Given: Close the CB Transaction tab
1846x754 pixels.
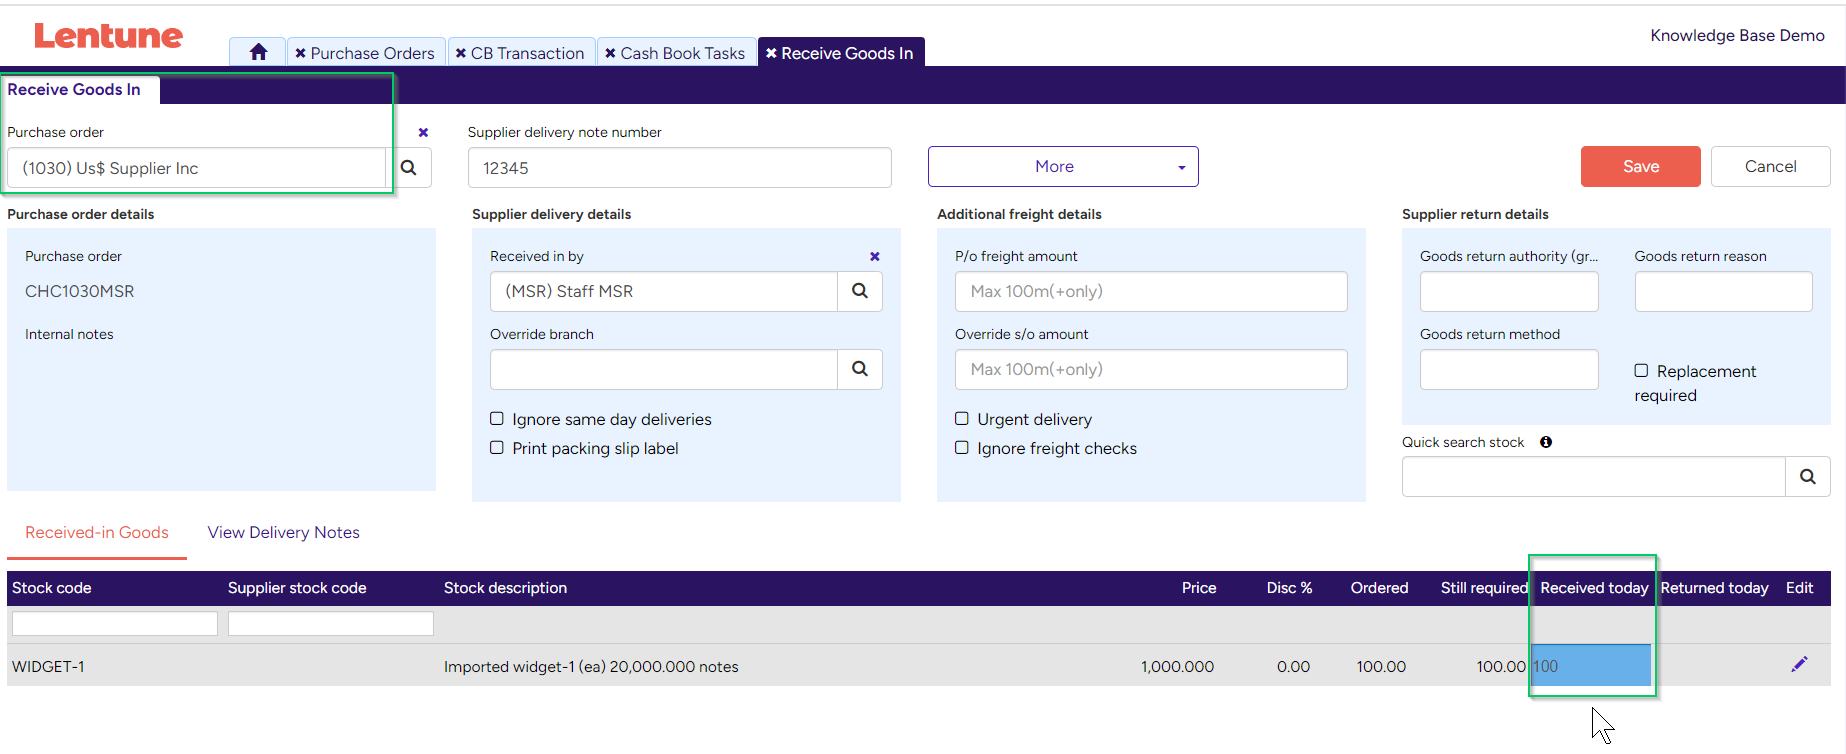Looking at the screenshot, I should point(461,53).
